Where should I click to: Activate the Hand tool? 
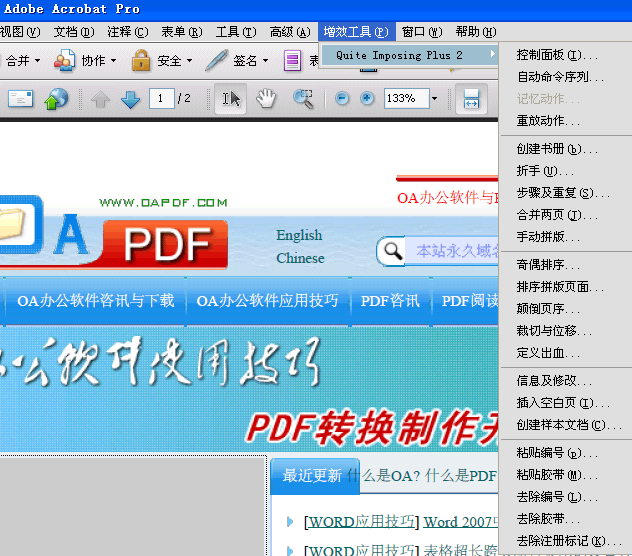[x=266, y=99]
